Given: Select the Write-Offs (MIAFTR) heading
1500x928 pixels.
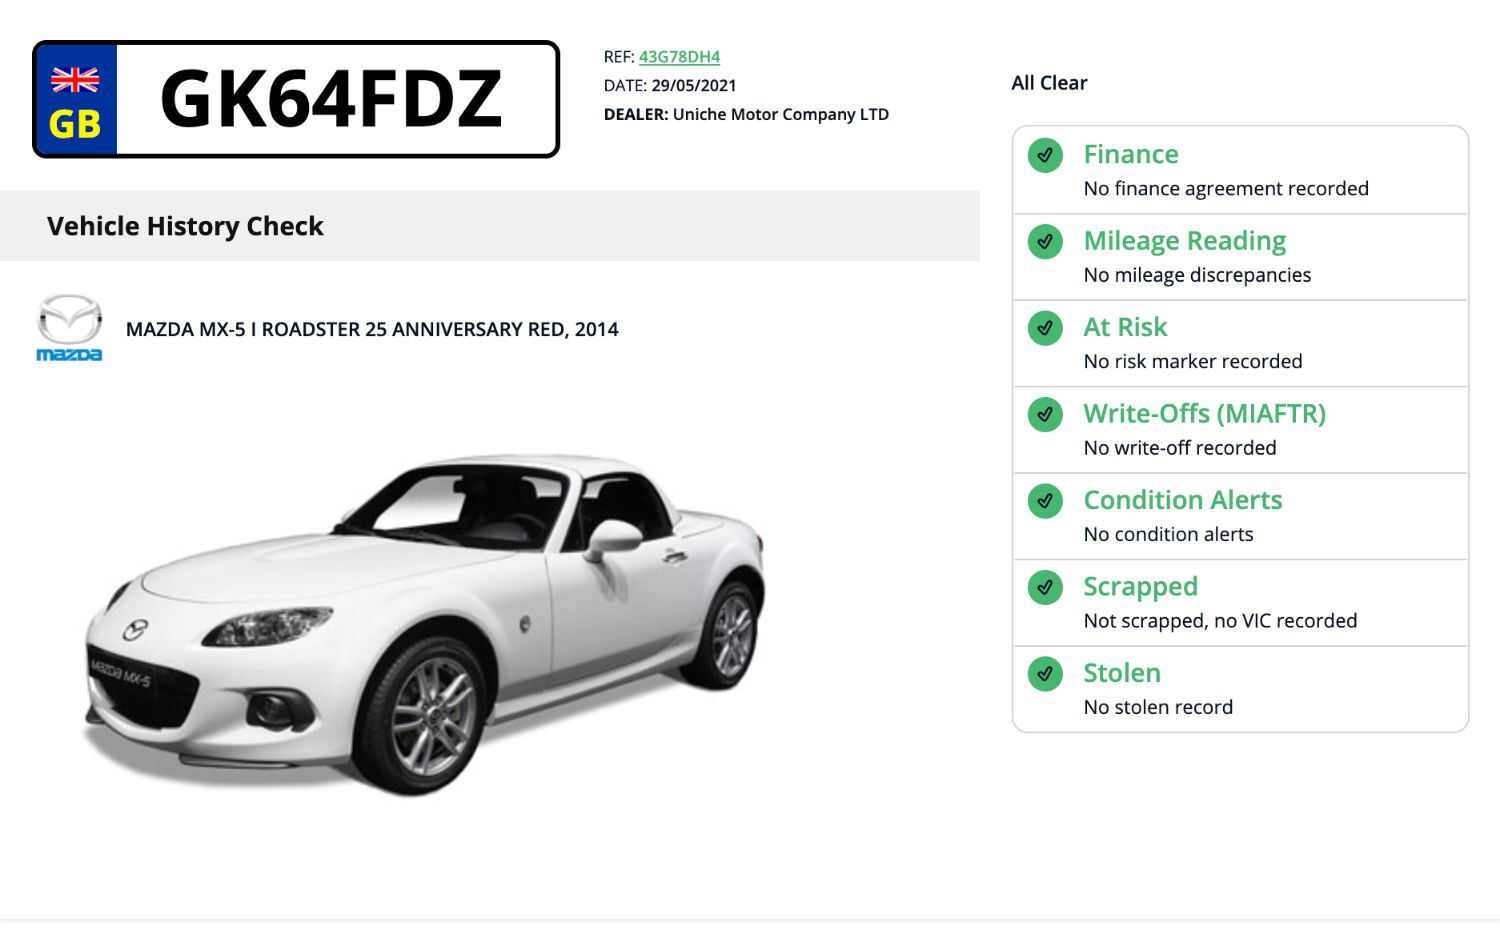Looking at the screenshot, I should [x=1204, y=413].
